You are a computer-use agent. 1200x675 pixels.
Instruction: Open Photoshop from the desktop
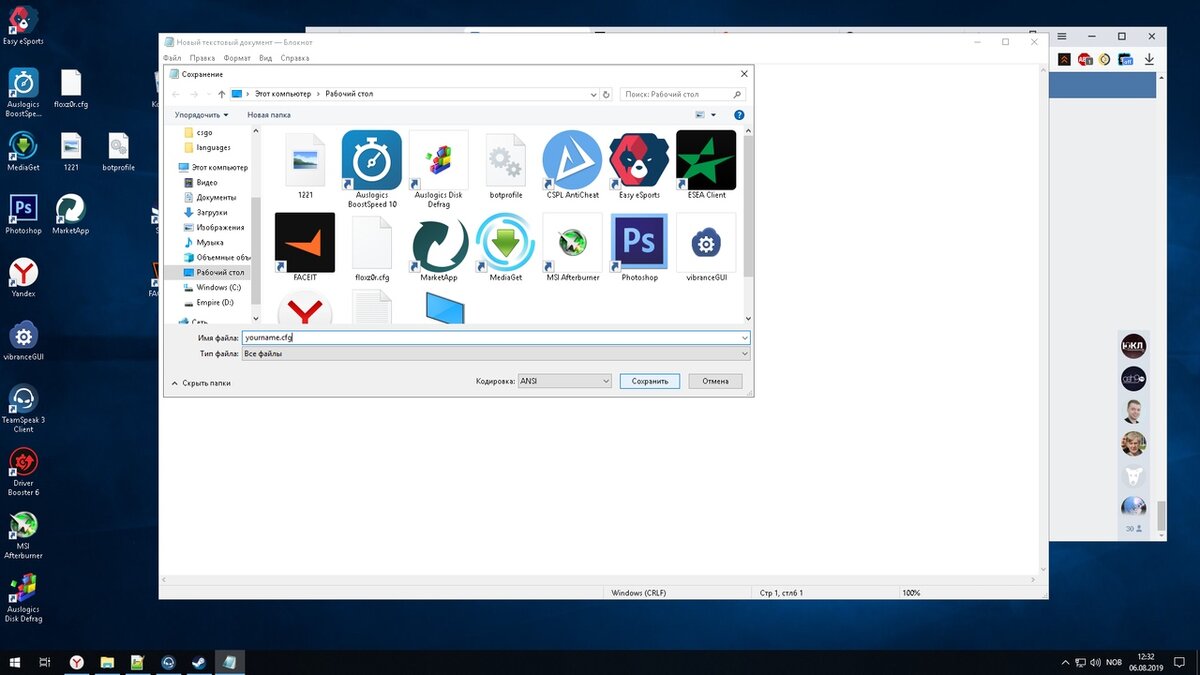[x=23, y=214]
